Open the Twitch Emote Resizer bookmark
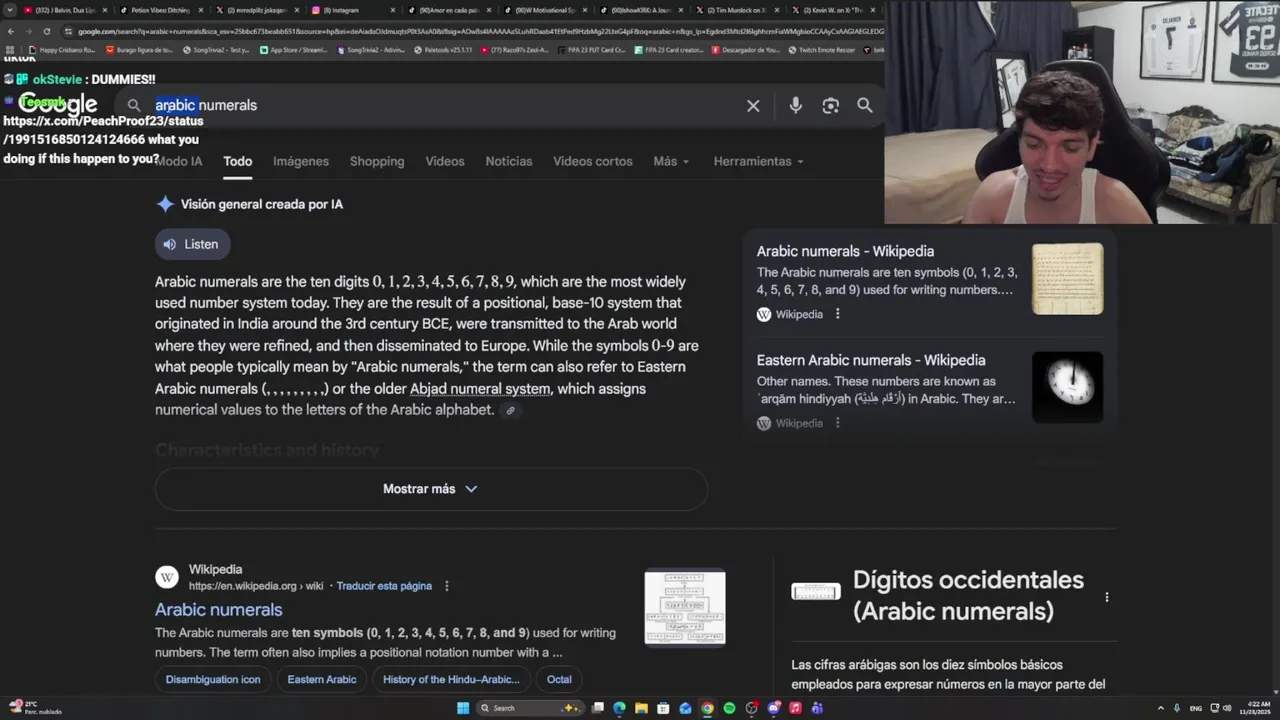This screenshot has width=1280, height=720. [822, 49]
